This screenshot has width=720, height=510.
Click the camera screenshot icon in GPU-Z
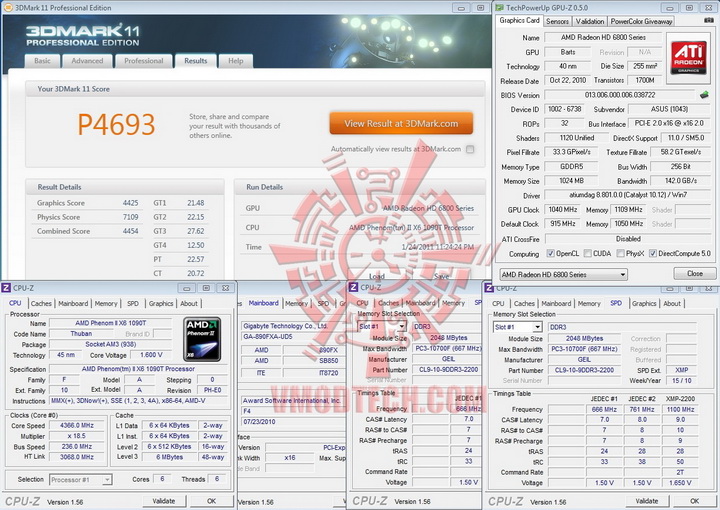point(709,21)
